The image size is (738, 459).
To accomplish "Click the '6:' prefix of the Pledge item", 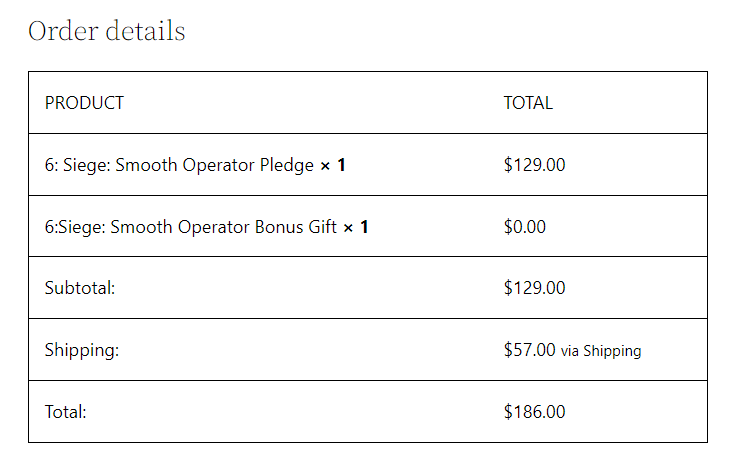I will (52, 165).
